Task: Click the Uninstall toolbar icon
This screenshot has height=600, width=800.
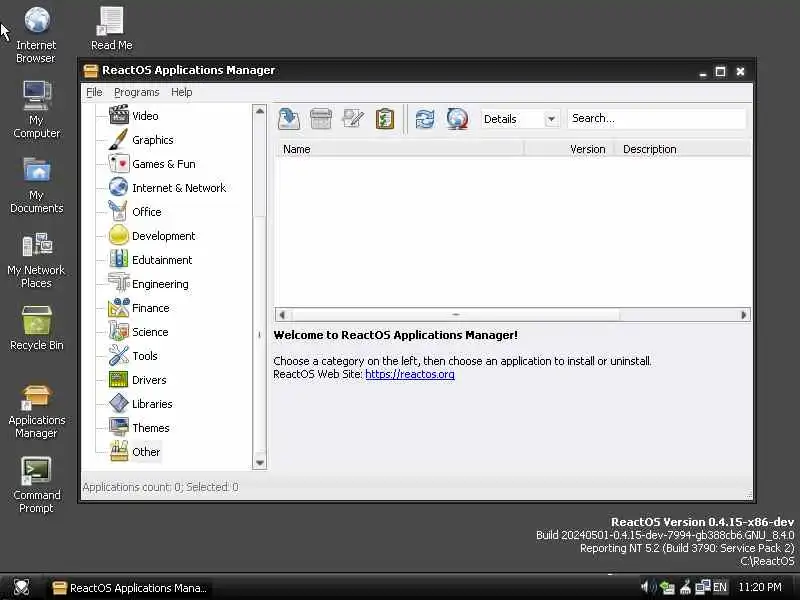Action: point(321,119)
